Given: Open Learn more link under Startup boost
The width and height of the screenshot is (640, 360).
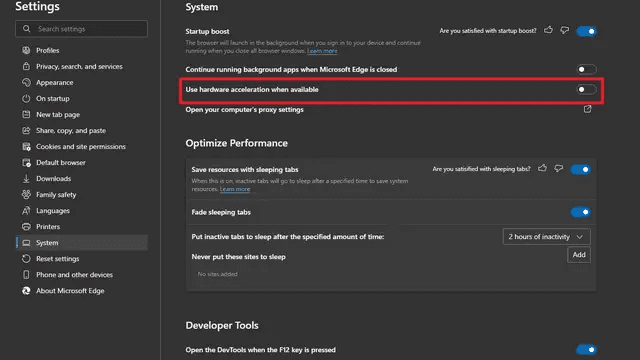Looking at the screenshot, I should click(x=322, y=51).
